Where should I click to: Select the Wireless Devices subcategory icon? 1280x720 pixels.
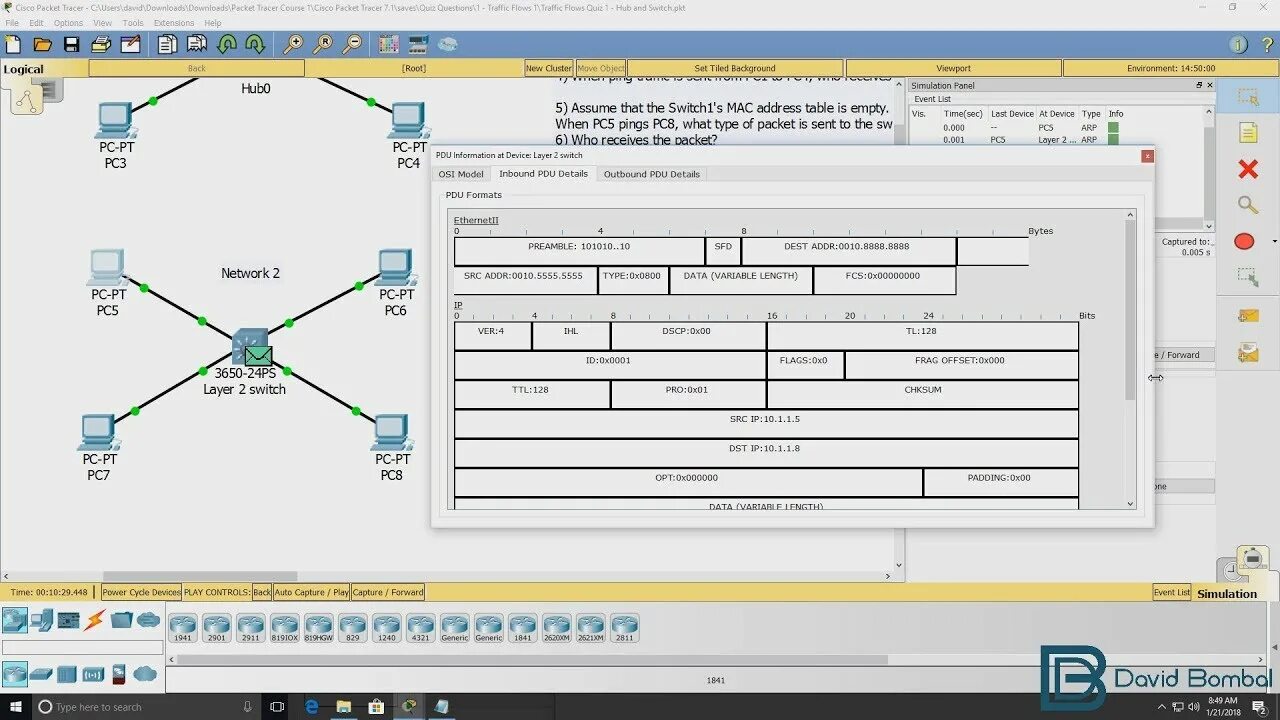93,673
